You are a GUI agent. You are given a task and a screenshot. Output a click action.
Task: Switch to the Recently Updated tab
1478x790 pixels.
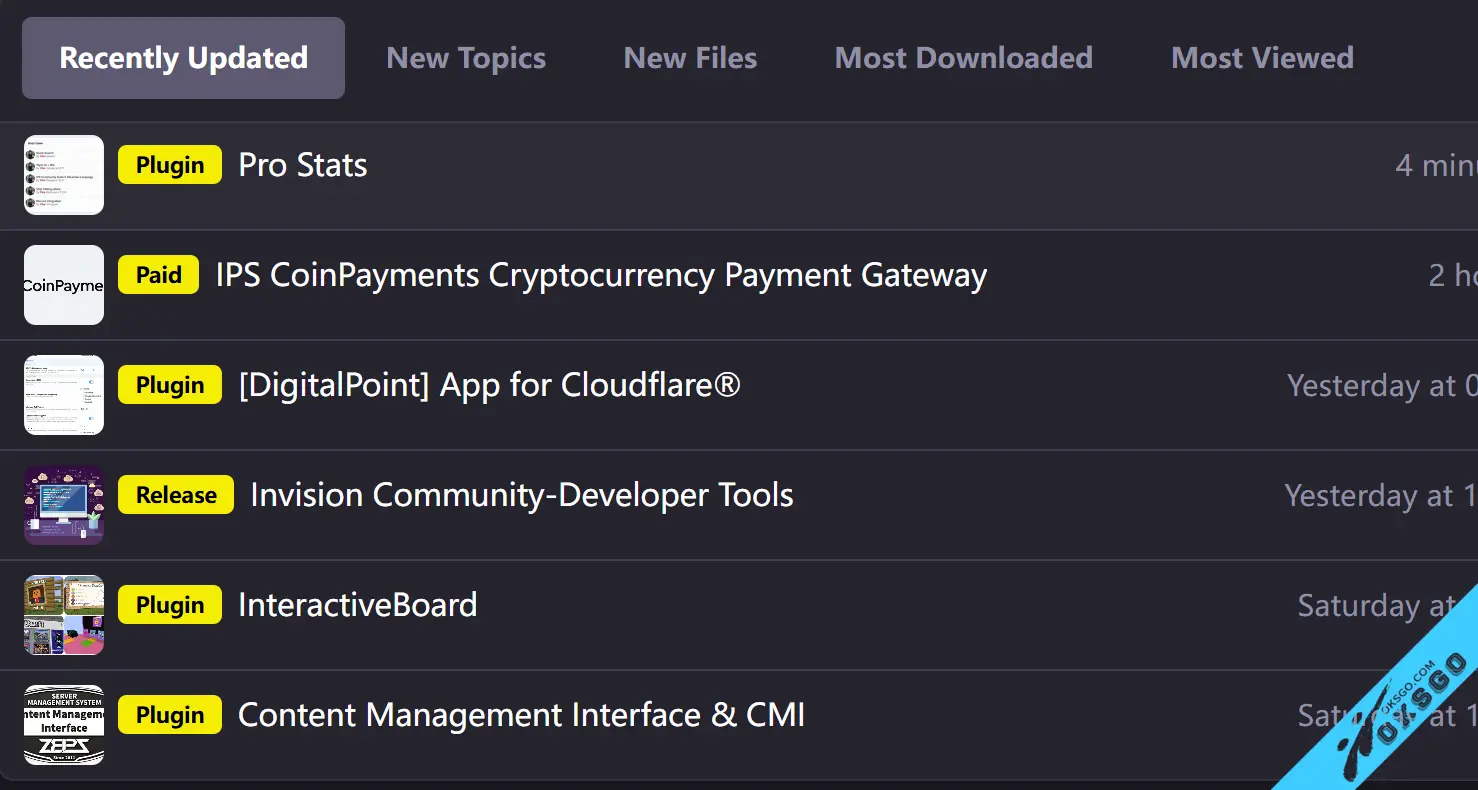tap(183, 58)
